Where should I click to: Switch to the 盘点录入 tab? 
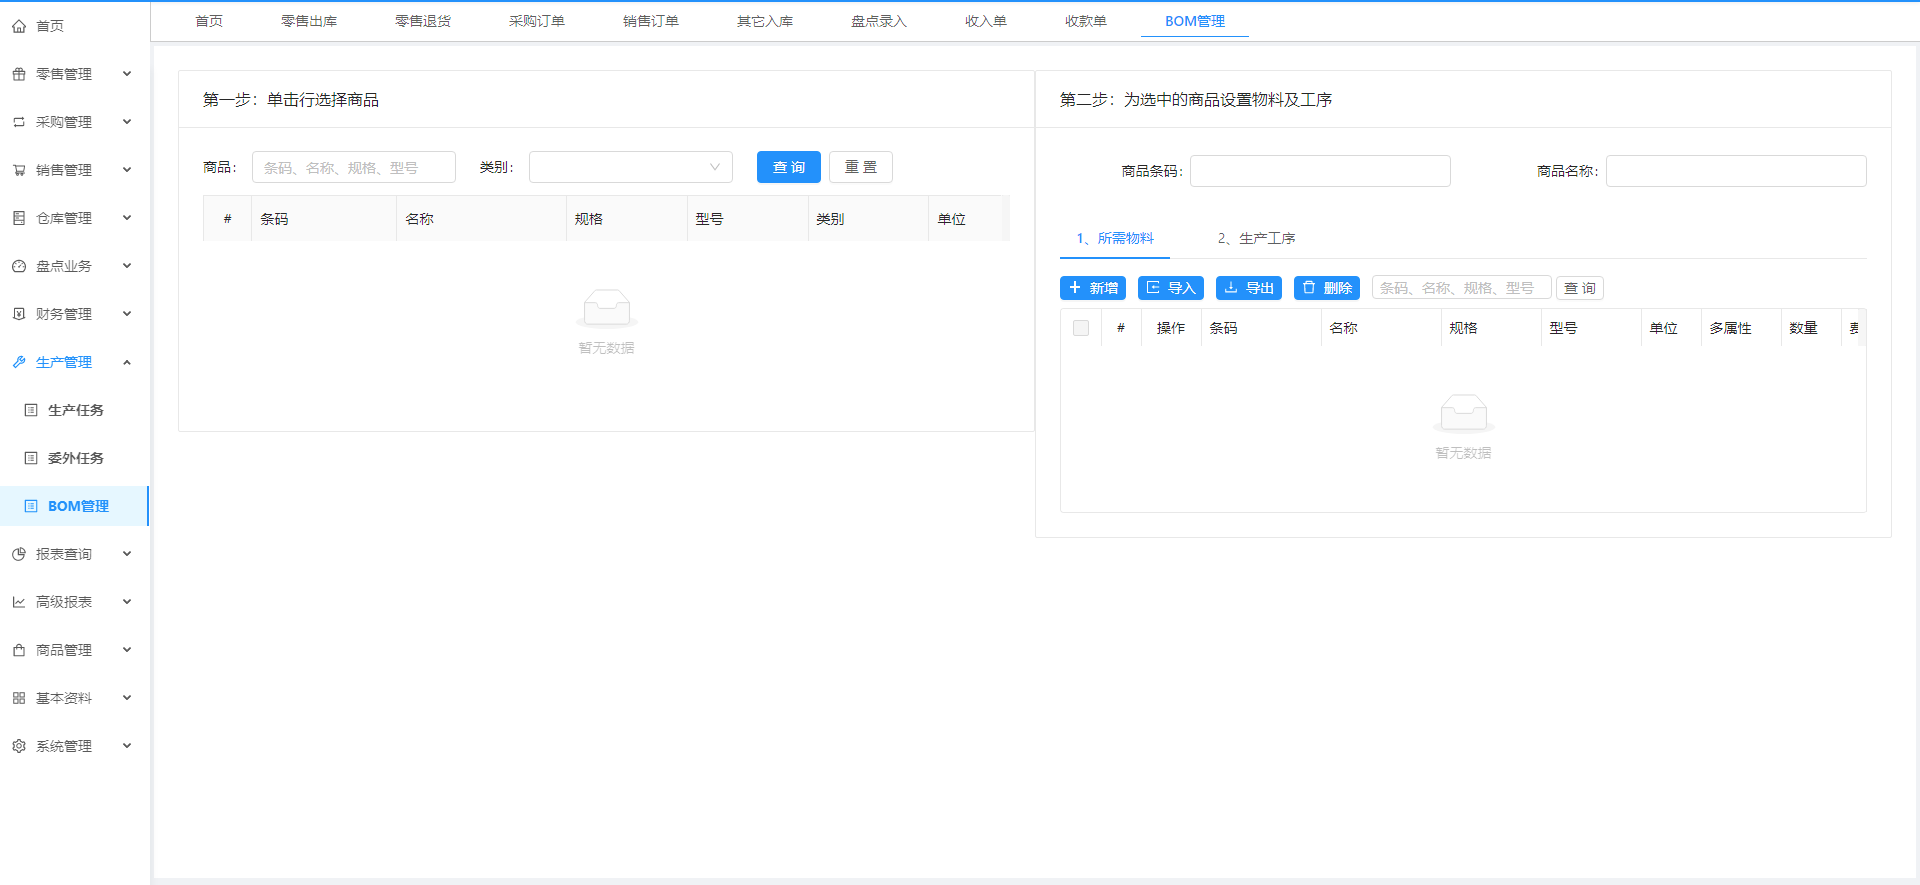[x=879, y=21]
